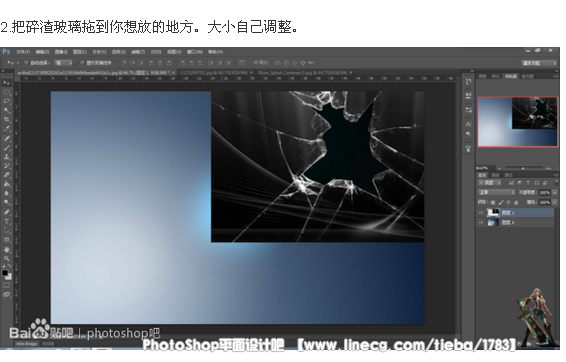This screenshot has width=566, height=362.
Task: Toggle lock transparent pixels icon
Action: (493, 202)
